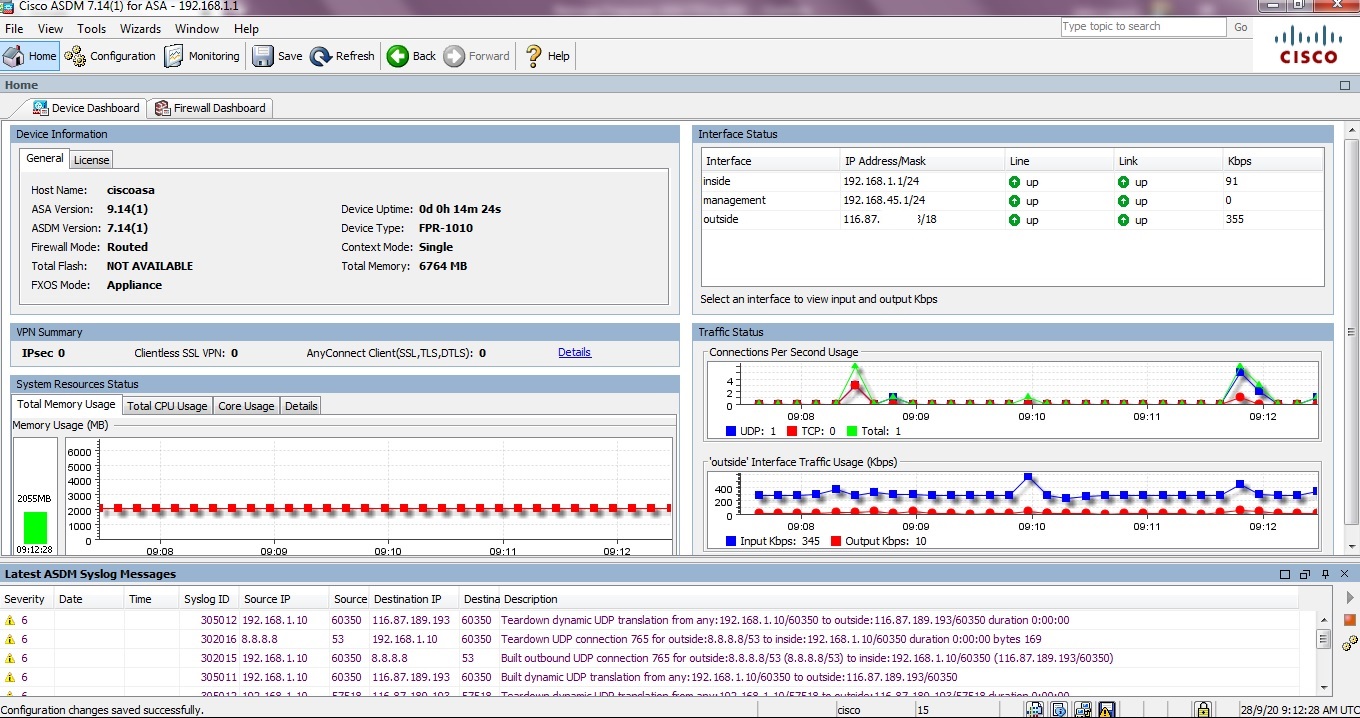Switch to the Firewall Dashboard tab
This screenshot has height=718, width=1360.
[210, 107]
